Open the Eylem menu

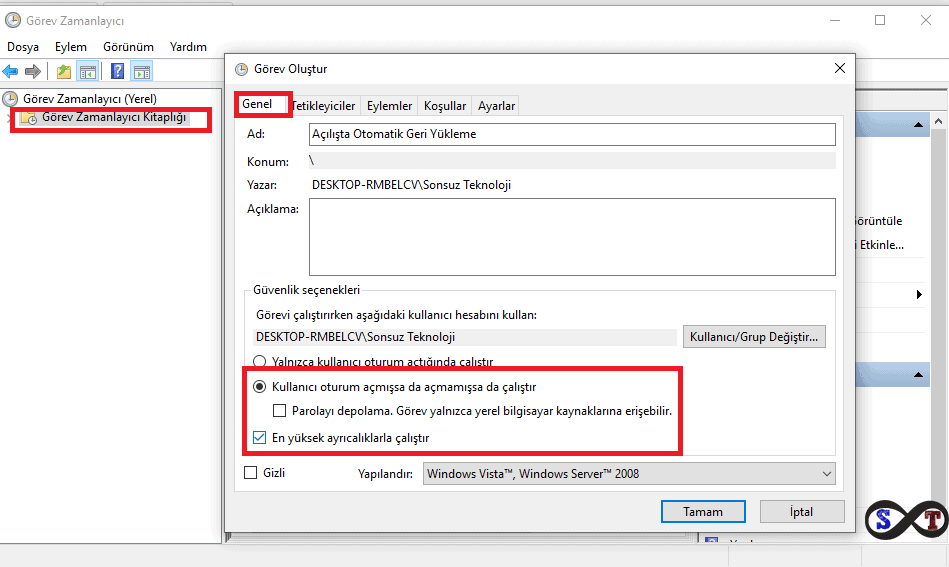click(71, 47)
